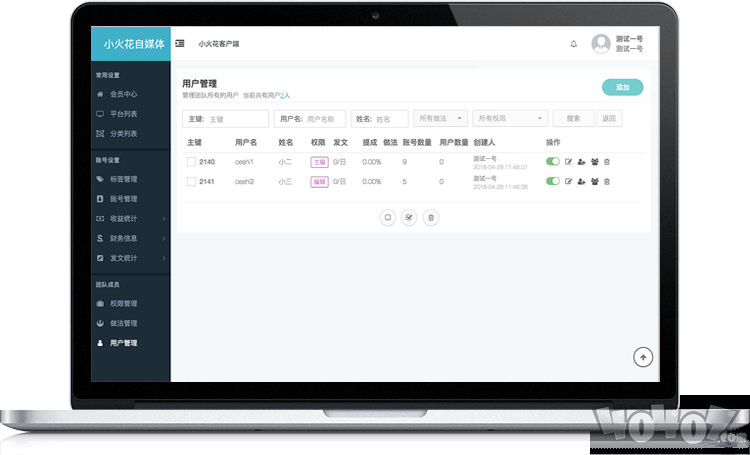Click 小火花客户端 title text
The width and height of the screenshot is (750, 455).
(x=219, y=44)
